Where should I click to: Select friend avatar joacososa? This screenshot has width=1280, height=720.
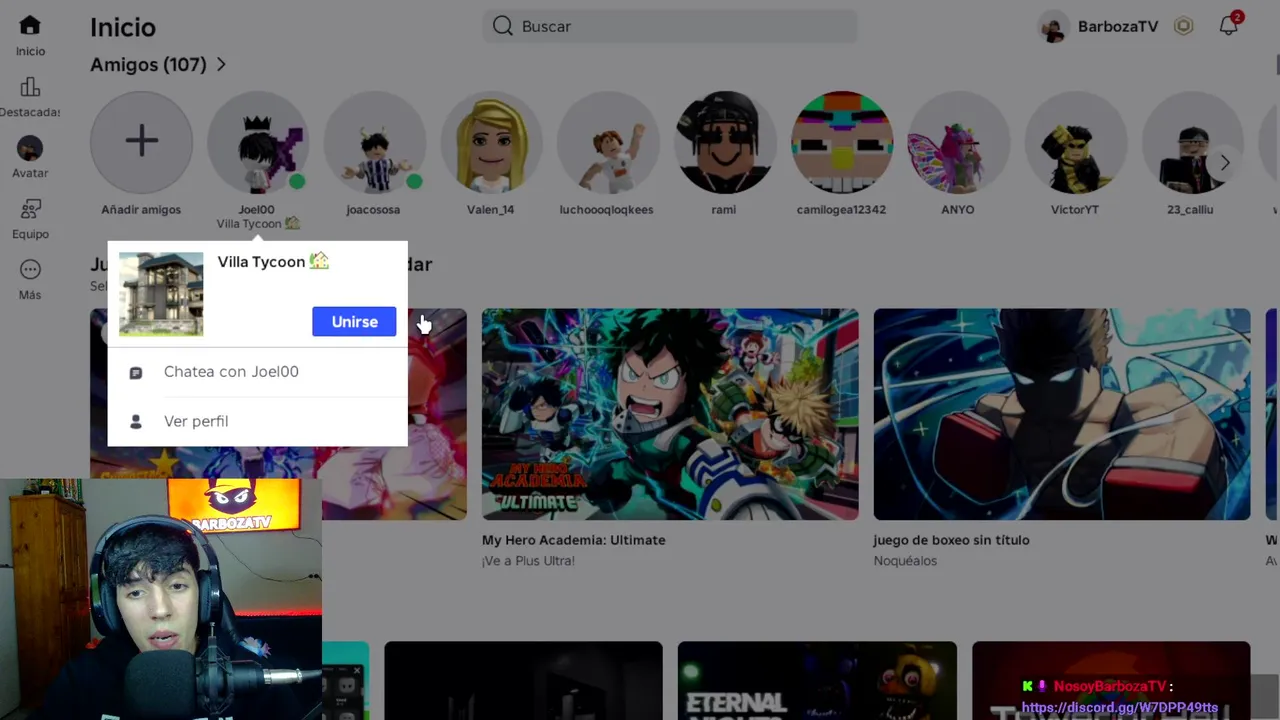[x=374, y=142]
